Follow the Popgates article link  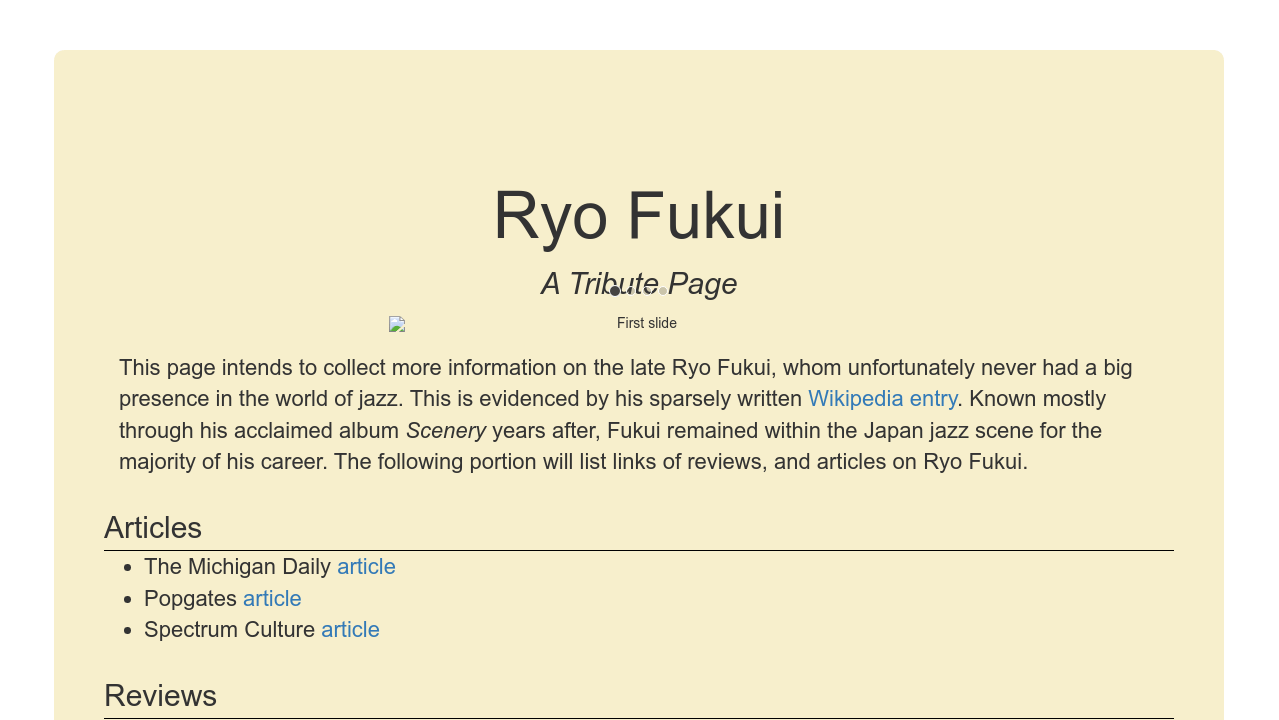[272, 599]
